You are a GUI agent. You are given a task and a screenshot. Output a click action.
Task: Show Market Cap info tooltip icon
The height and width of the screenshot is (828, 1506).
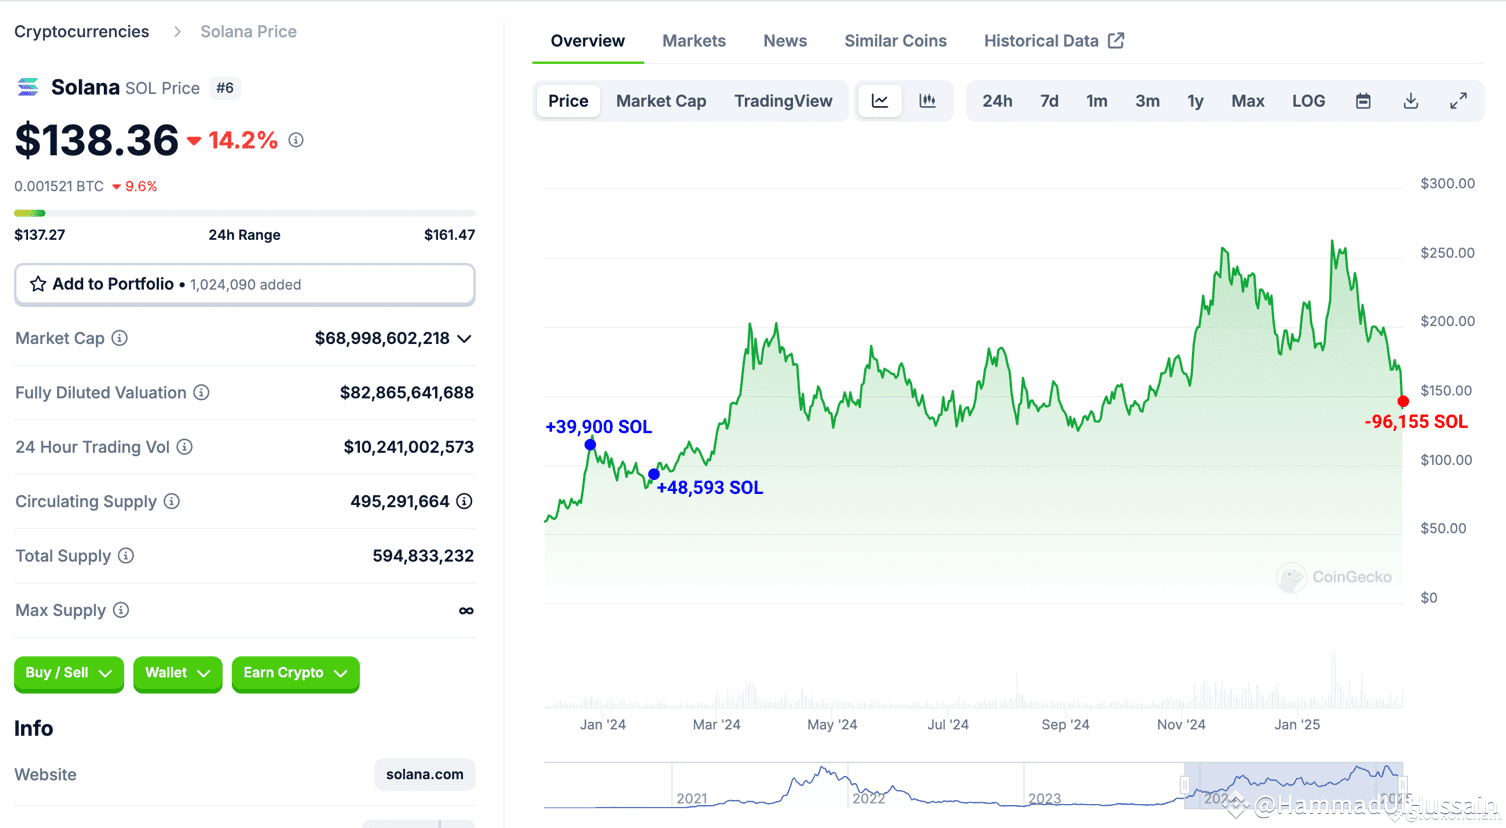click(120, 338)
